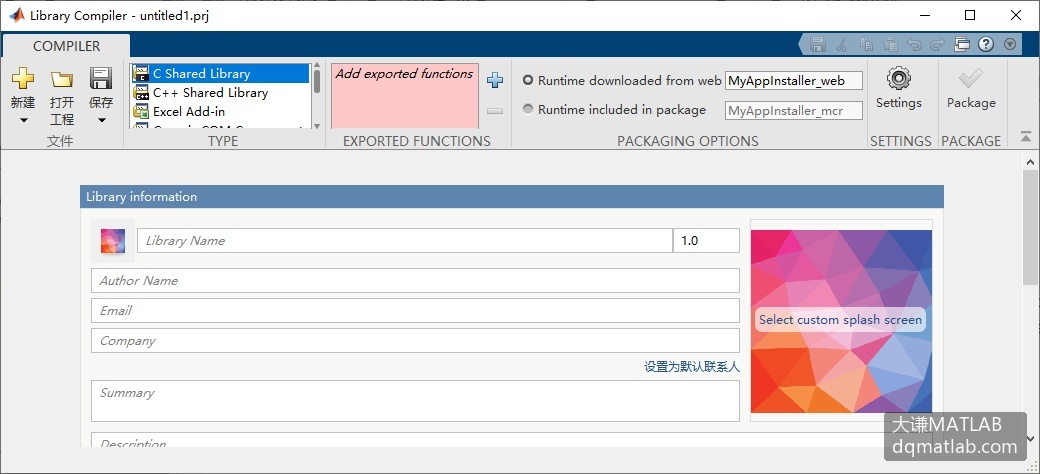Click the Library Name field
This screenshot has height=474, width=1040.
[x=405, y=241]
